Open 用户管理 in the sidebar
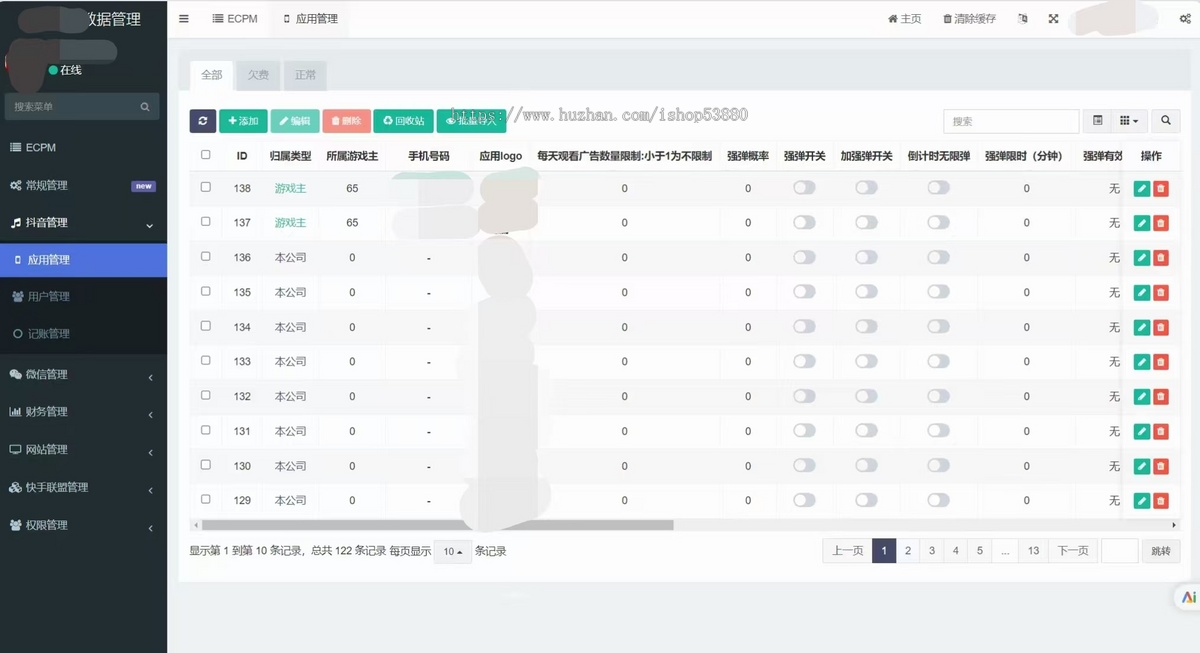This screenshot has width=1200, height=653. click(83, 297)
